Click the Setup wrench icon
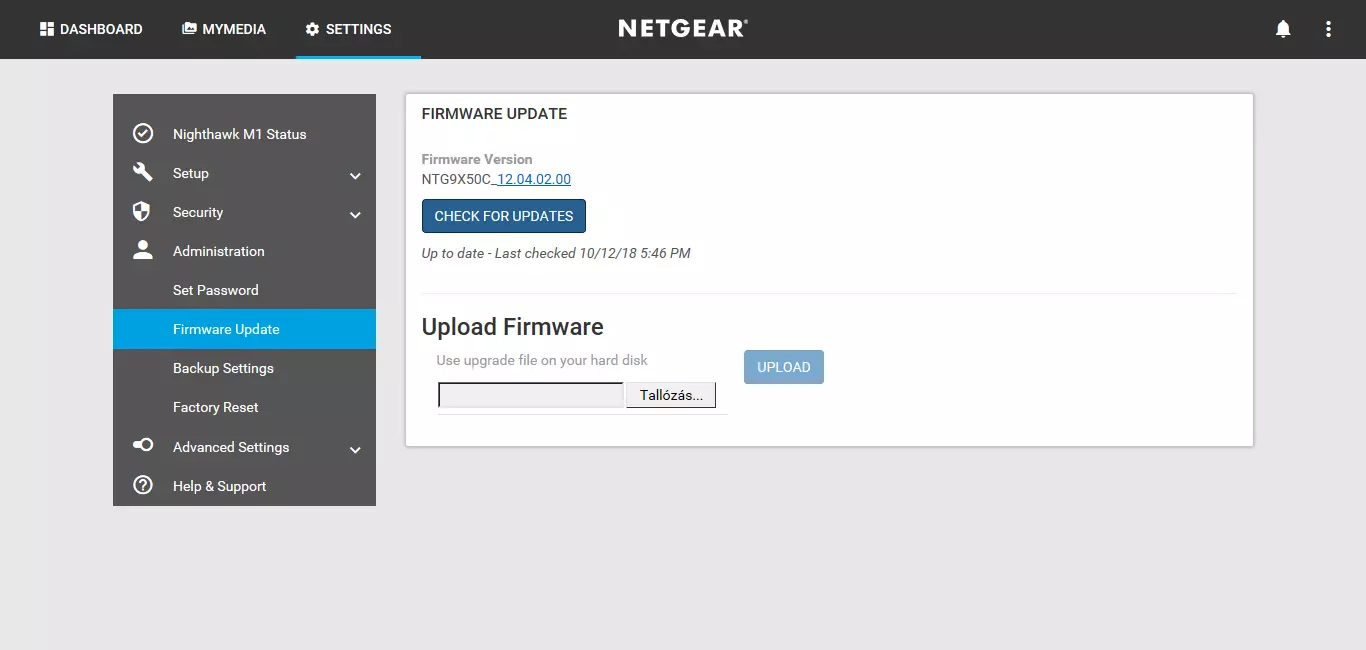This screenshot has height=650, width=1366. coord(143,172)
